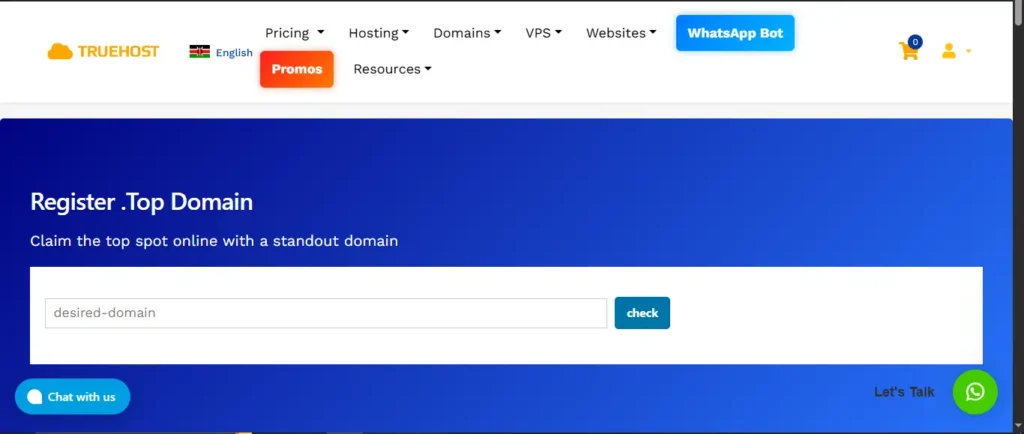Expand the Pricing menu
Viewport: 1024px width, 434px height.
point(295,33)
